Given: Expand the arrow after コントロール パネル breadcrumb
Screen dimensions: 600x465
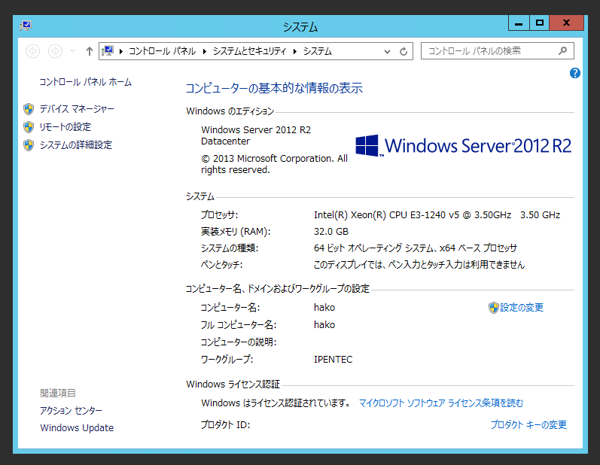Looking at the screenshot, I should pos(204,51).
